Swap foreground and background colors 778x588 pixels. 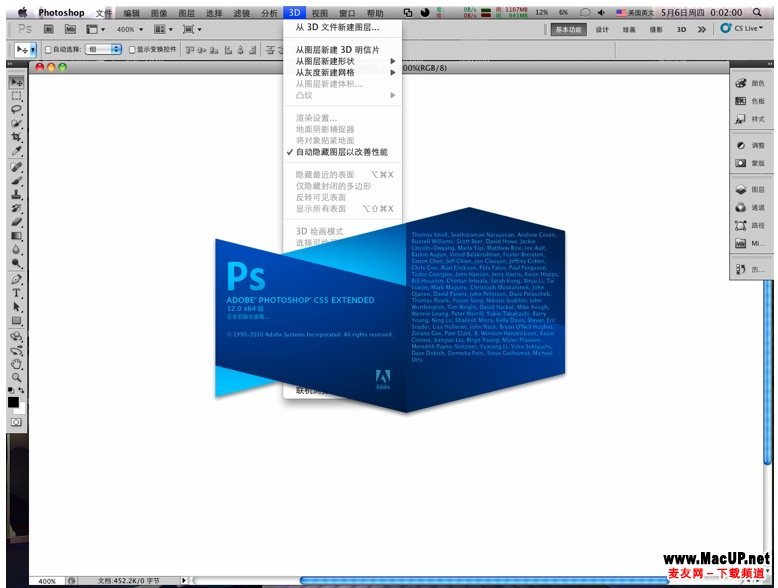coord(21,391)
